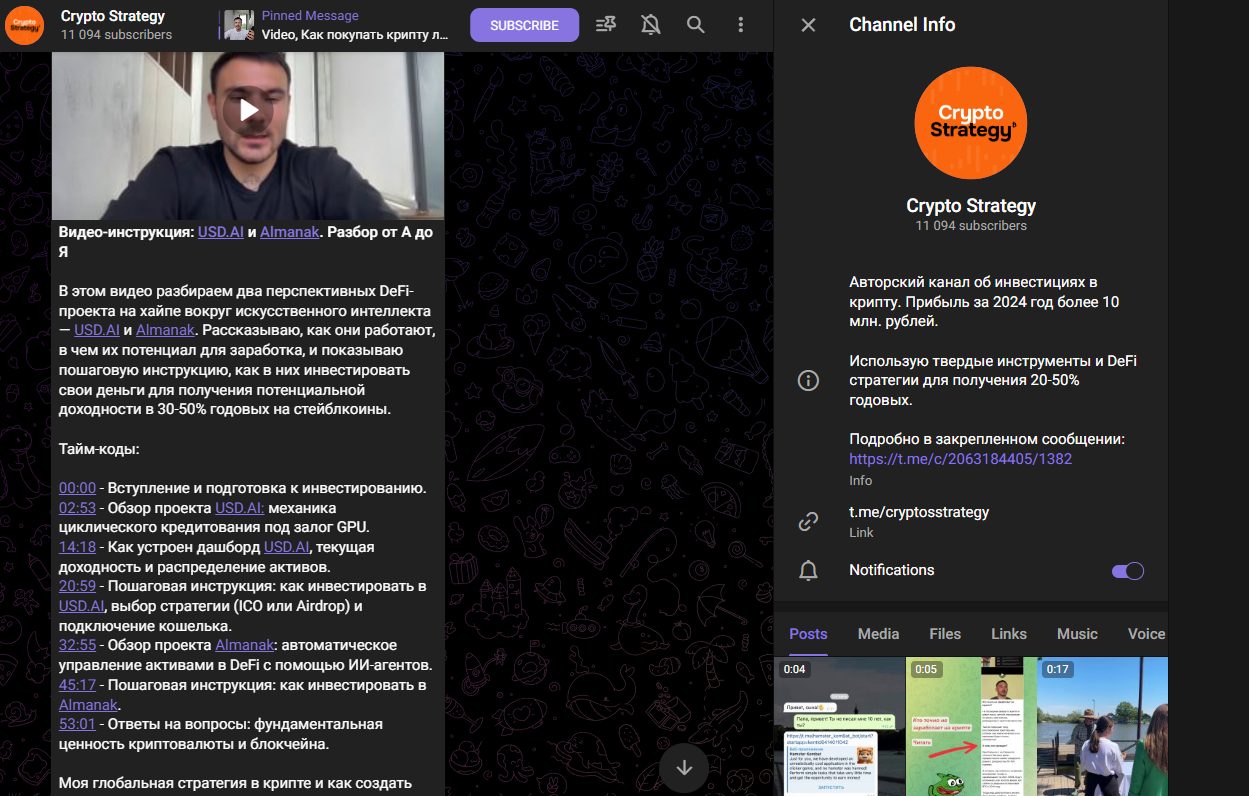The image size is (1249, 796).
Task: Subscribe to the Crypto Strategy channel
Action: (524, 25)
